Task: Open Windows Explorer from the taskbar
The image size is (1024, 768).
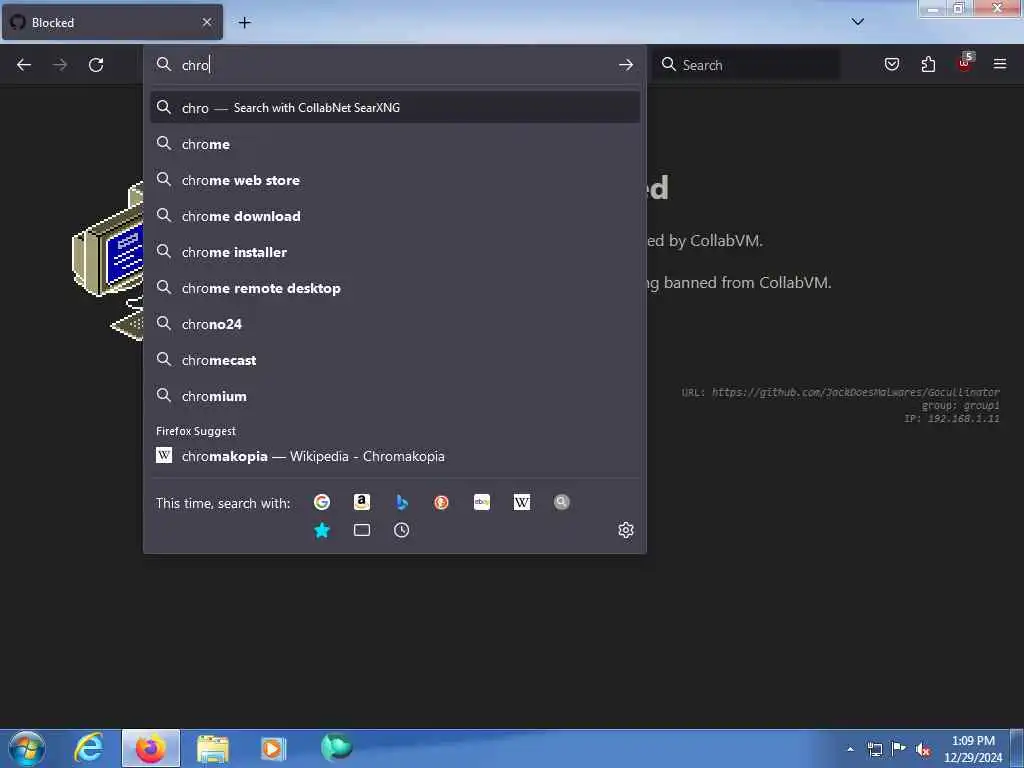Action: click(213, 748)
